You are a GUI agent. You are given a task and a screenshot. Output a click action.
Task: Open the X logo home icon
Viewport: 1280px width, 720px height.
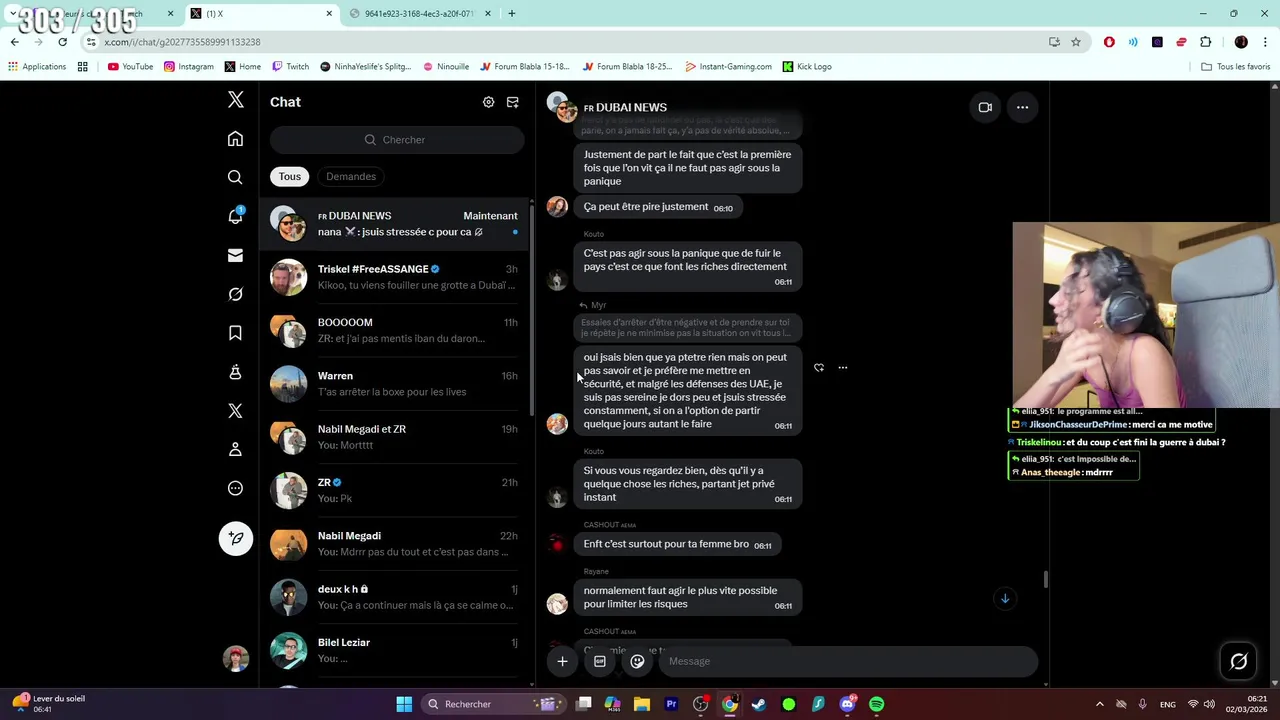[236, 99]
